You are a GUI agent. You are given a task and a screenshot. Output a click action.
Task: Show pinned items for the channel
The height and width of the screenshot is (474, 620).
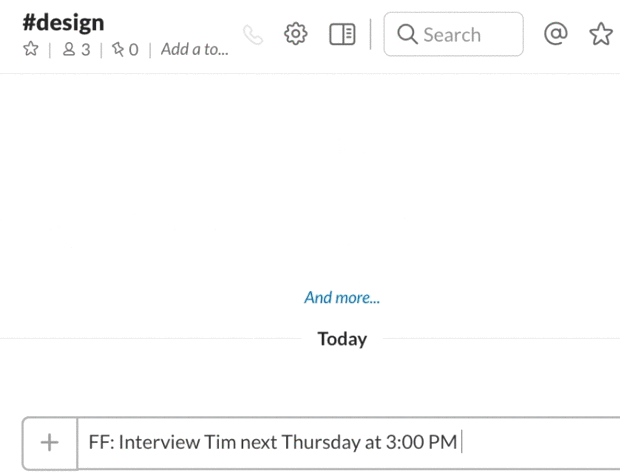coord(125,49)
